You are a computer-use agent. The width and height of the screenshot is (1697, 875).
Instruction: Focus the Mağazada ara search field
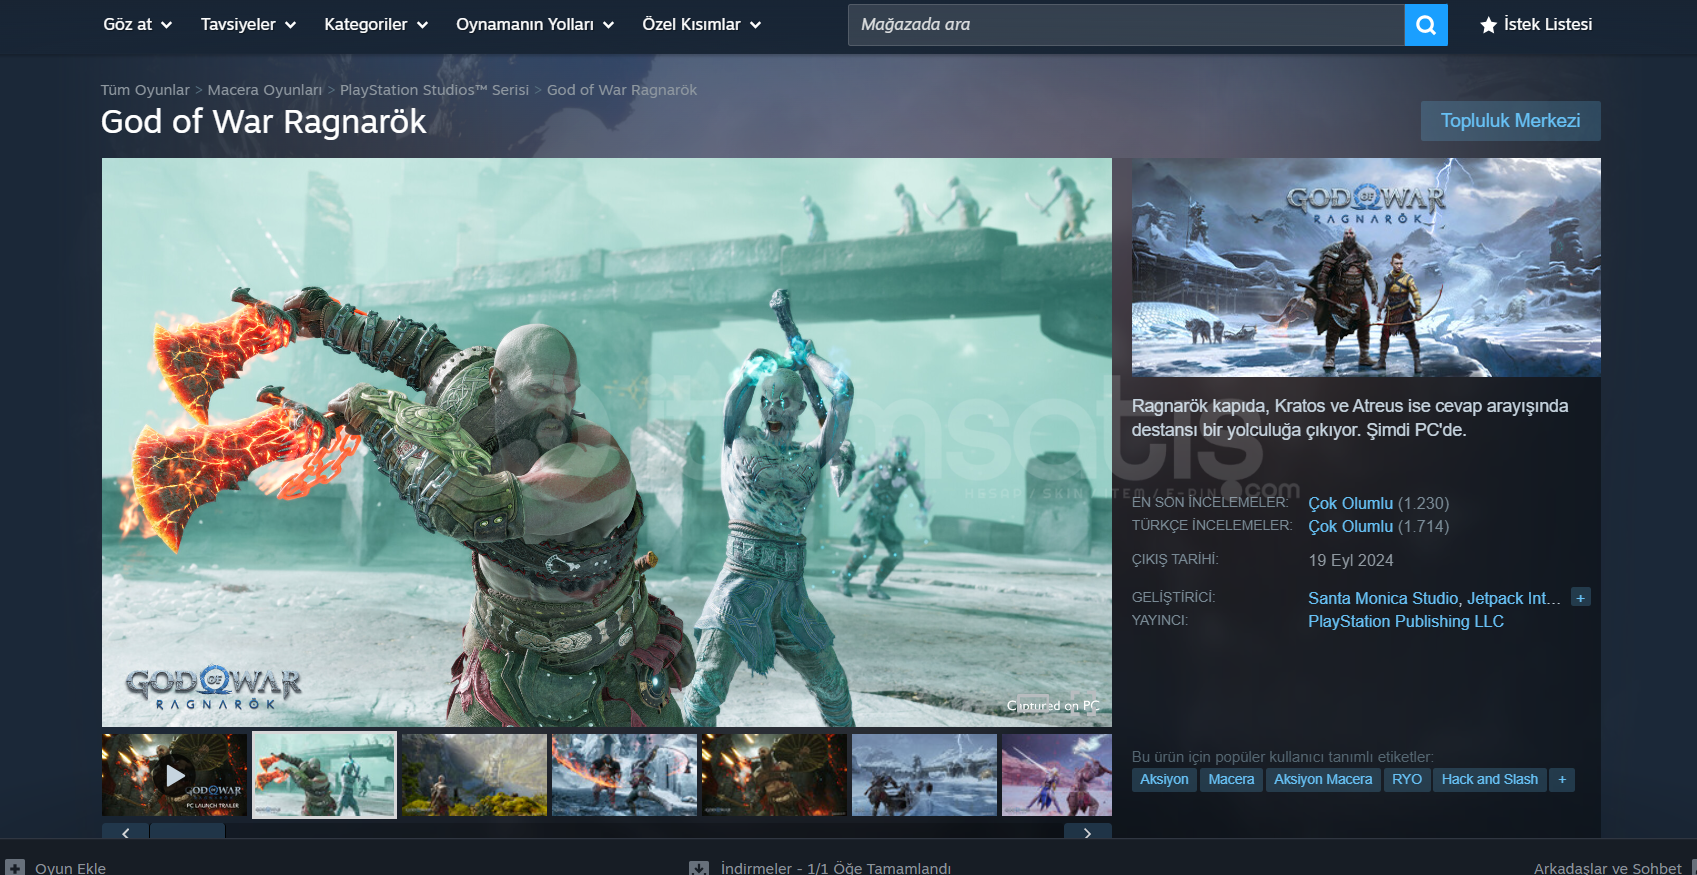click(x=1126, y=25)
